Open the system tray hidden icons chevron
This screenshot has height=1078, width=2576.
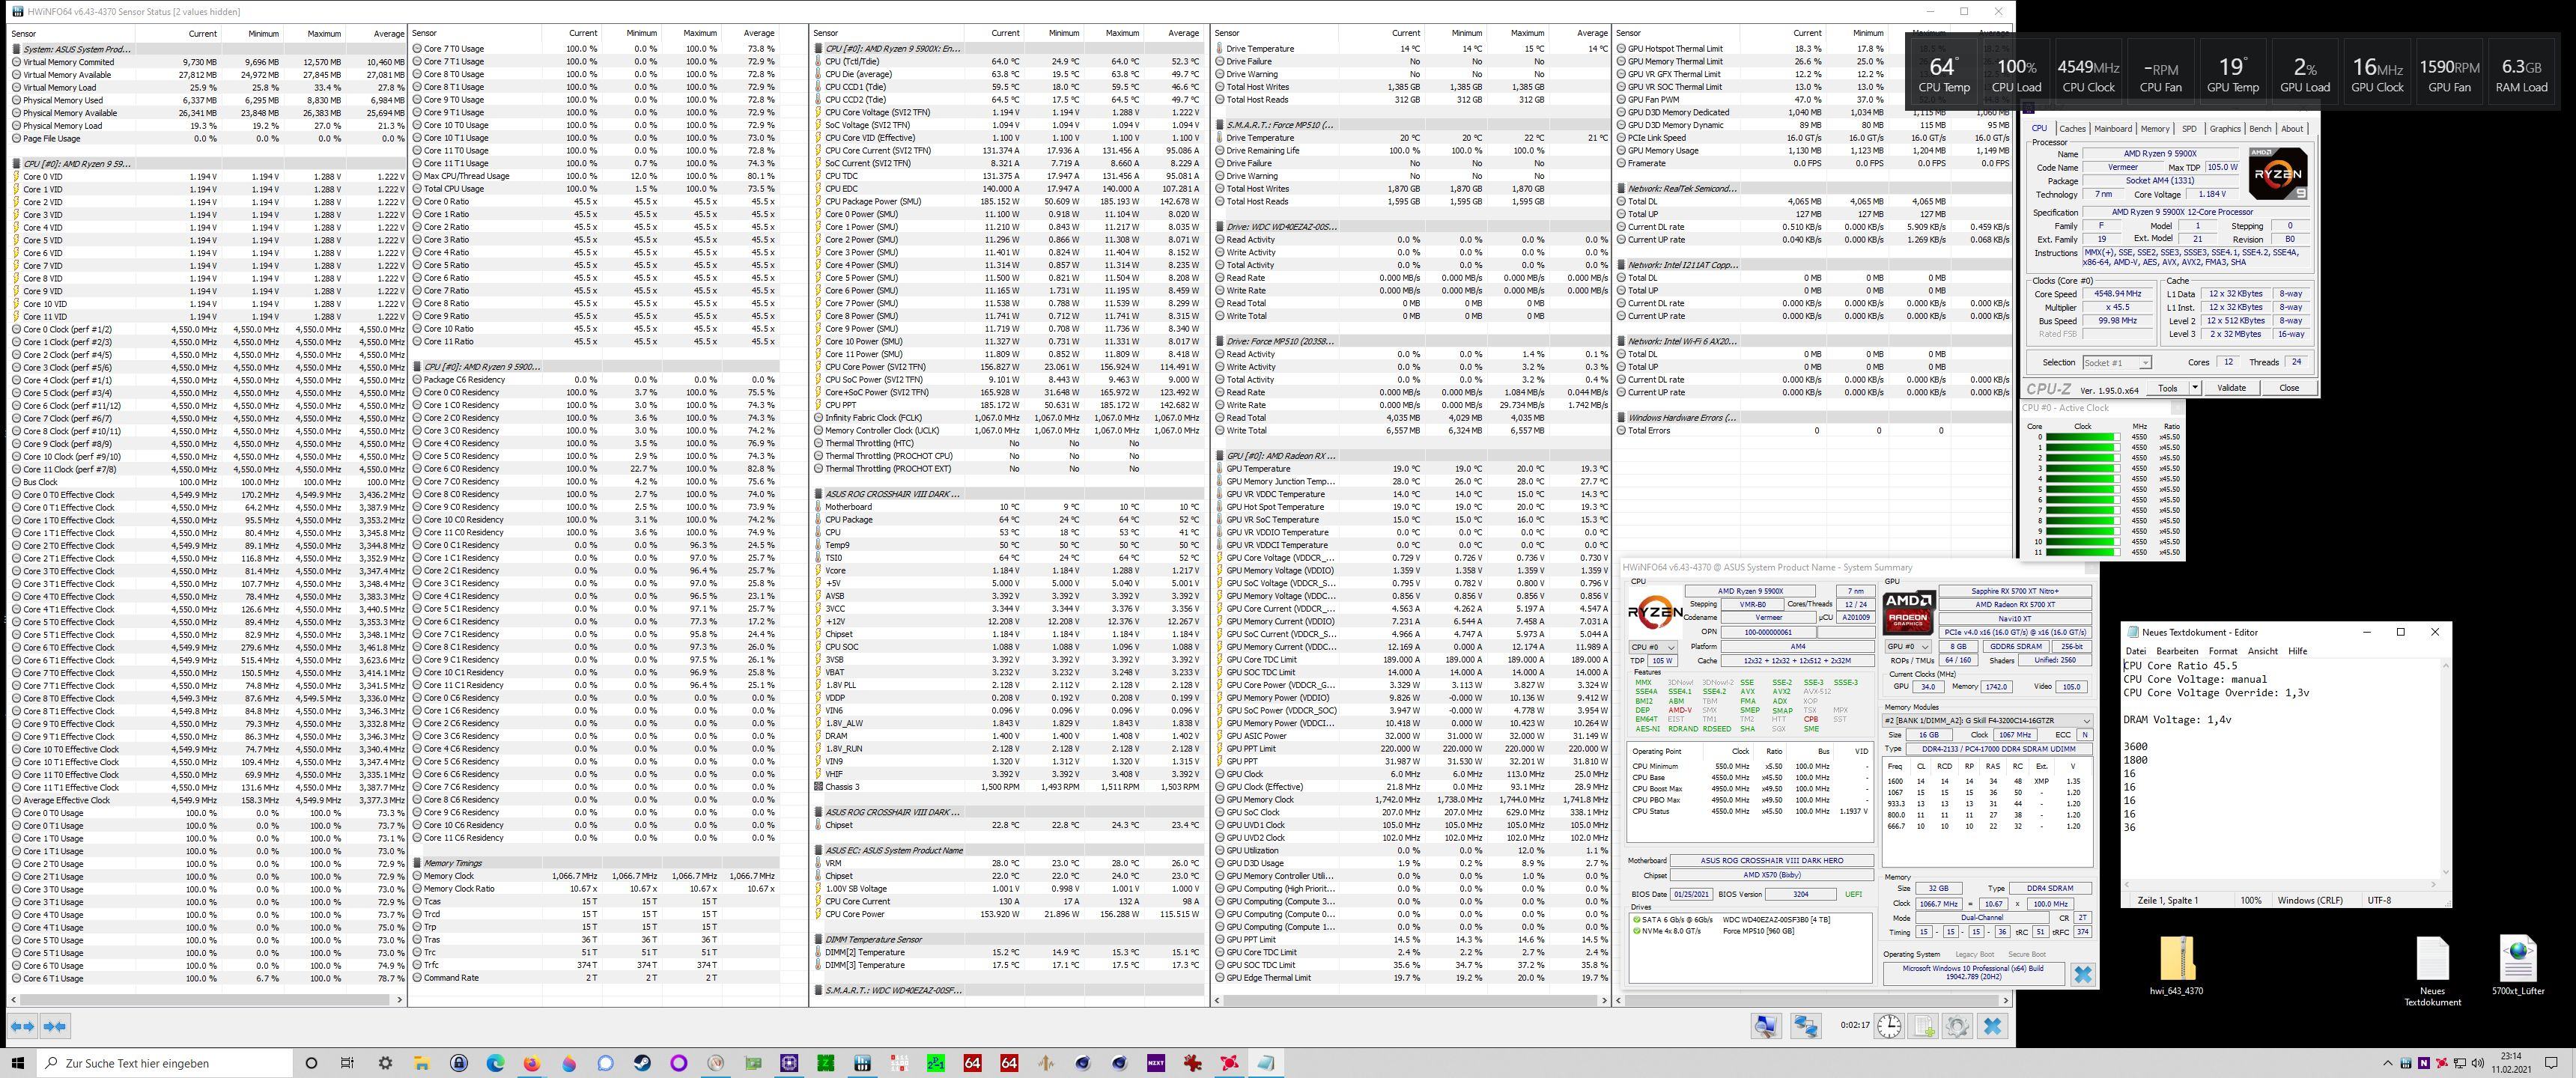pos(2389,1063)
